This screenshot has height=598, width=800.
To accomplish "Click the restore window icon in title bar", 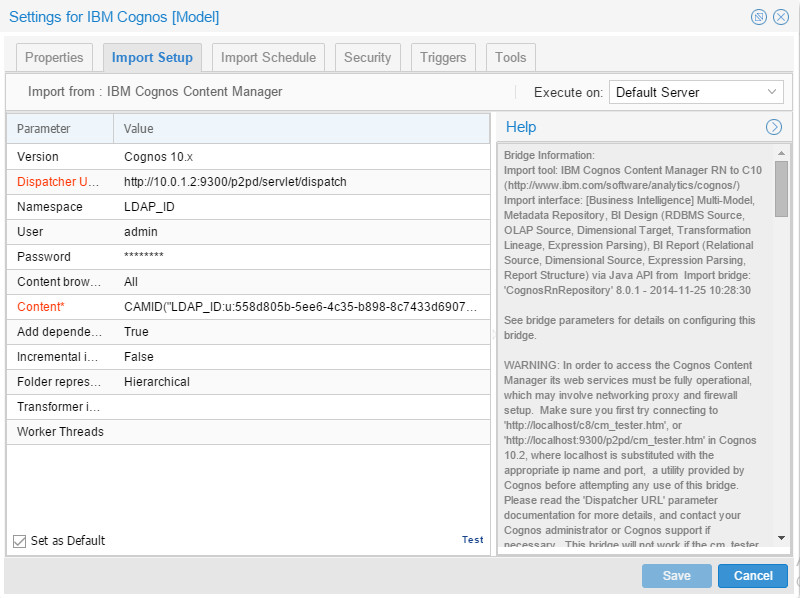I will (x=759, y=17).
